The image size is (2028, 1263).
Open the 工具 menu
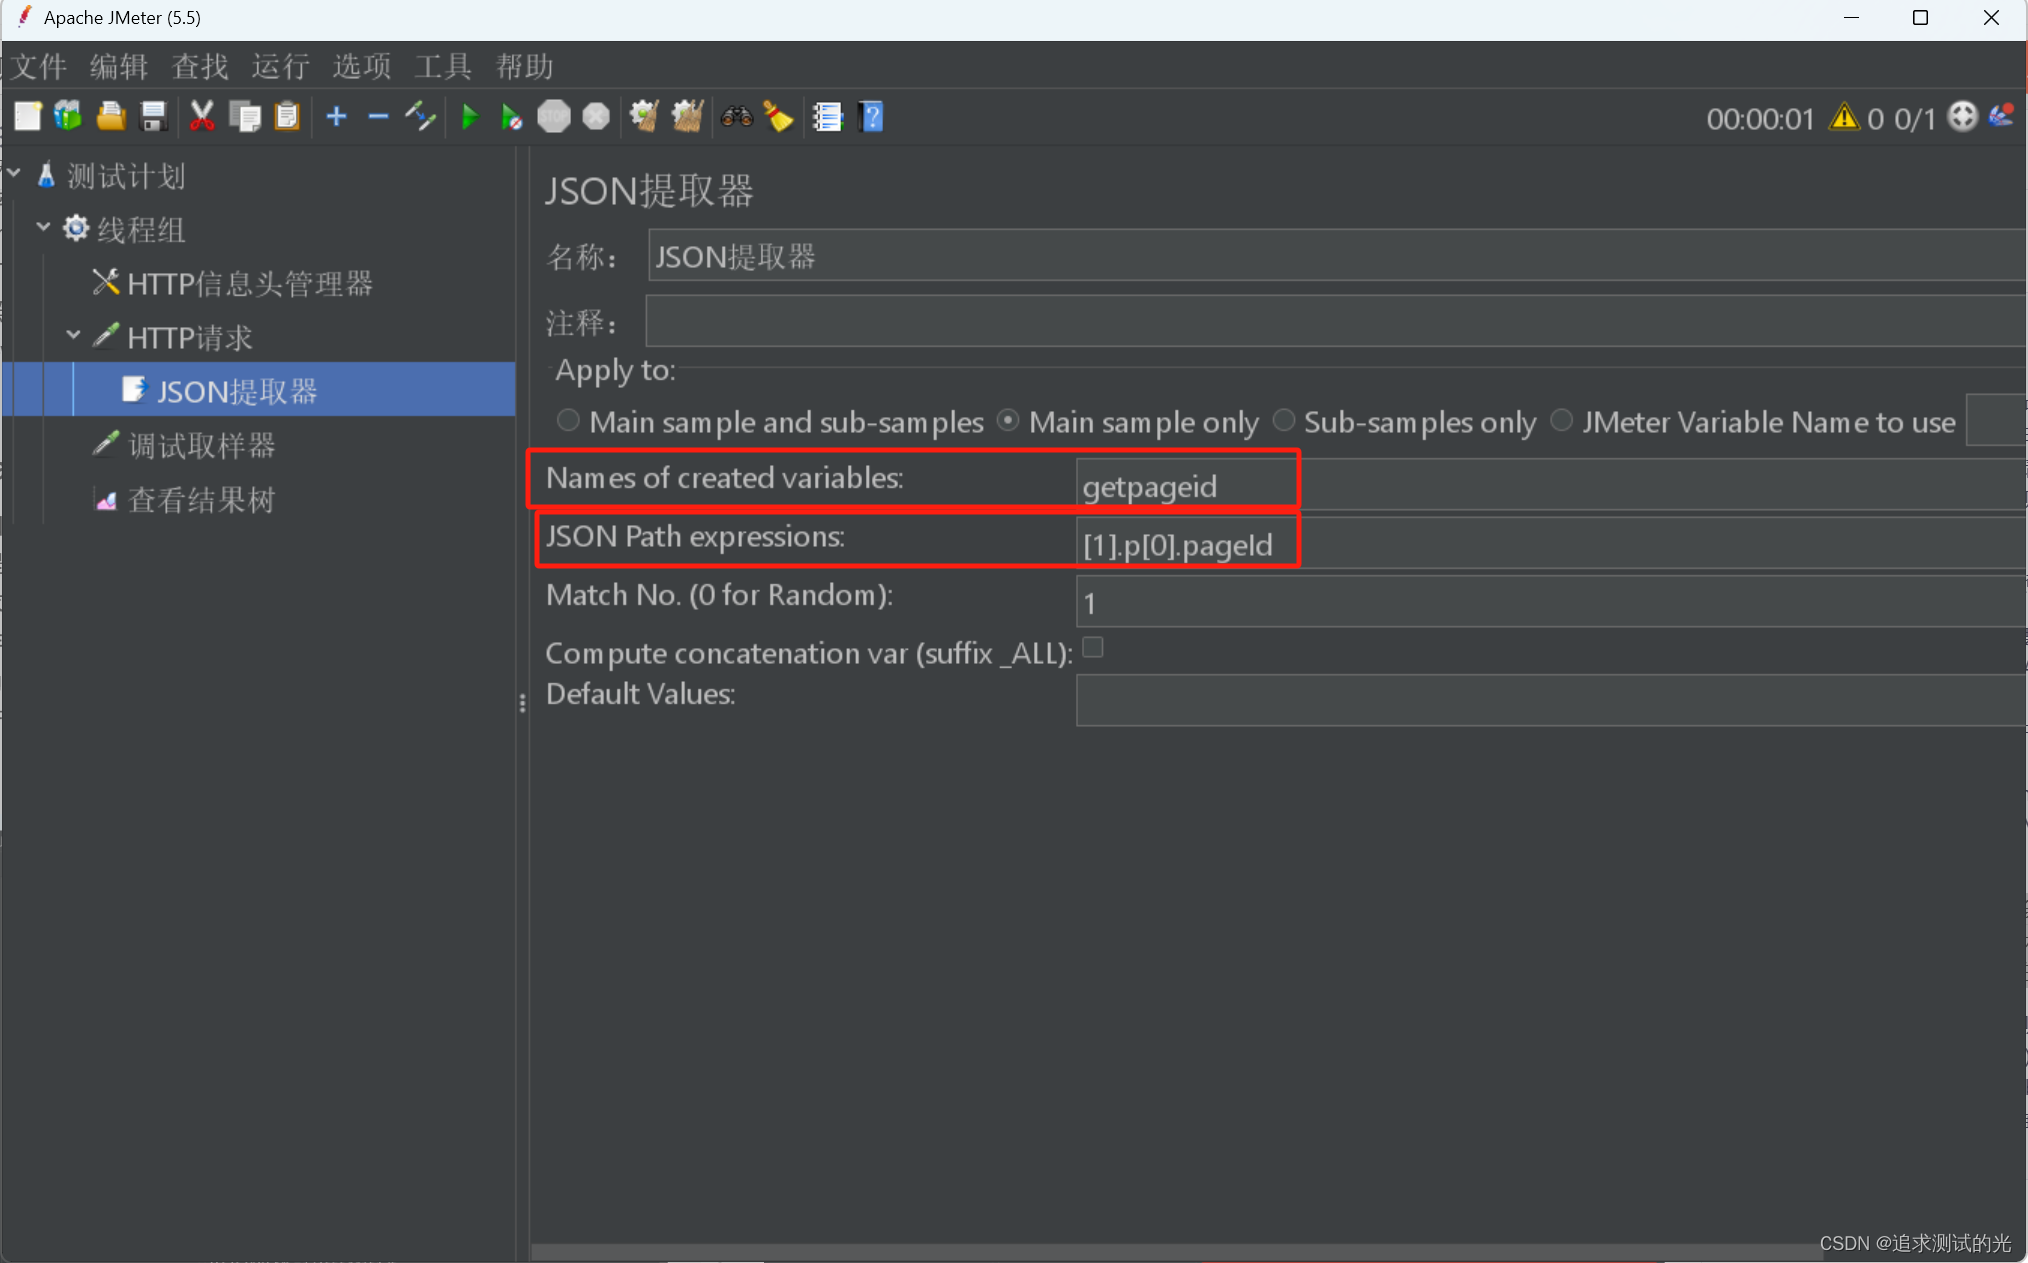443,67
